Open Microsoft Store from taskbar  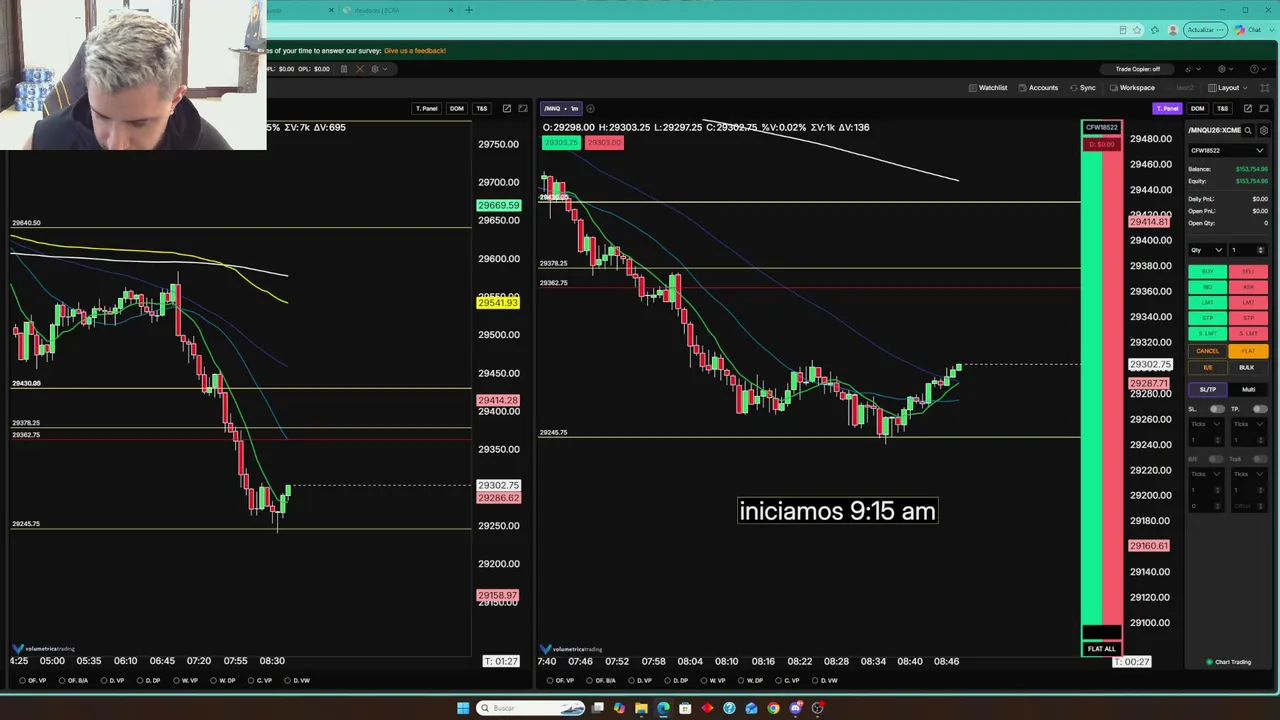685,708
